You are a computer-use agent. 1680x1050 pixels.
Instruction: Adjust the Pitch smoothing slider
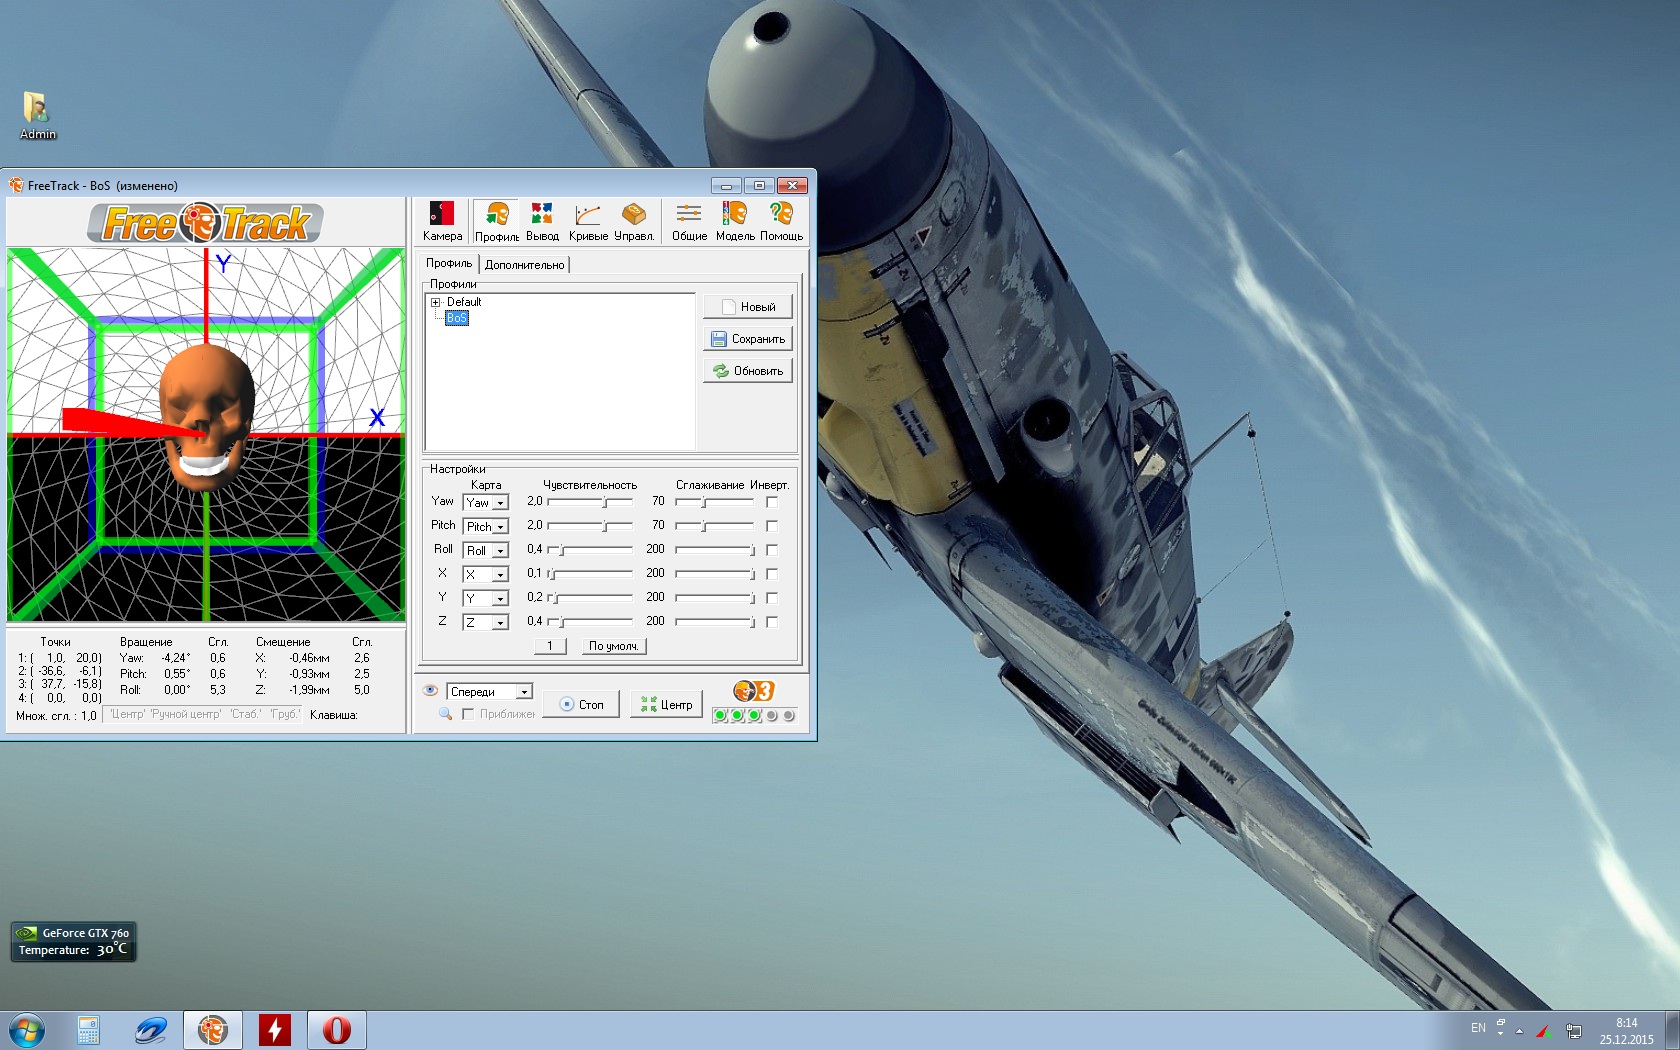coord(714,526)
